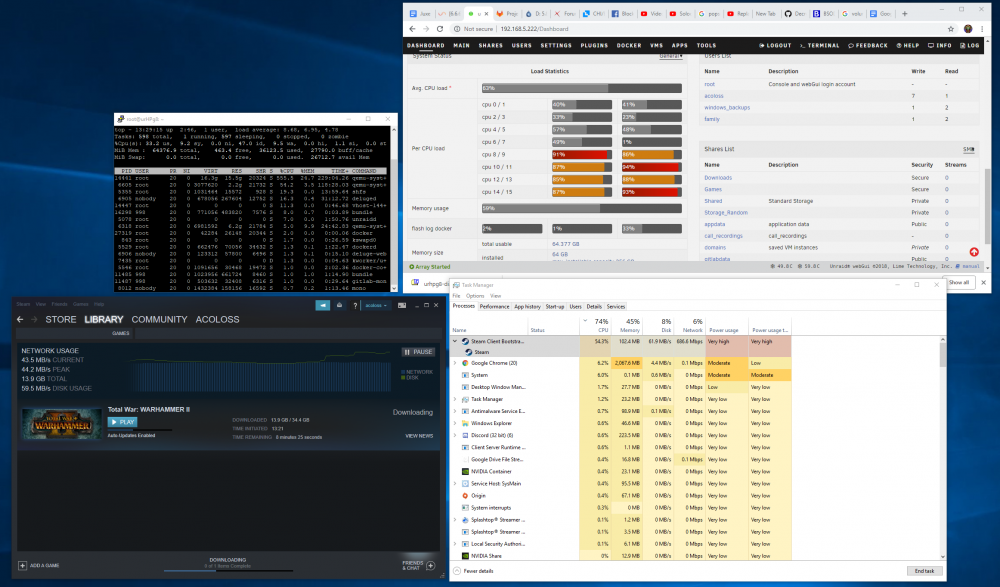
Task: Open Steam's inbox envelope icon
Action: (339, 306)
